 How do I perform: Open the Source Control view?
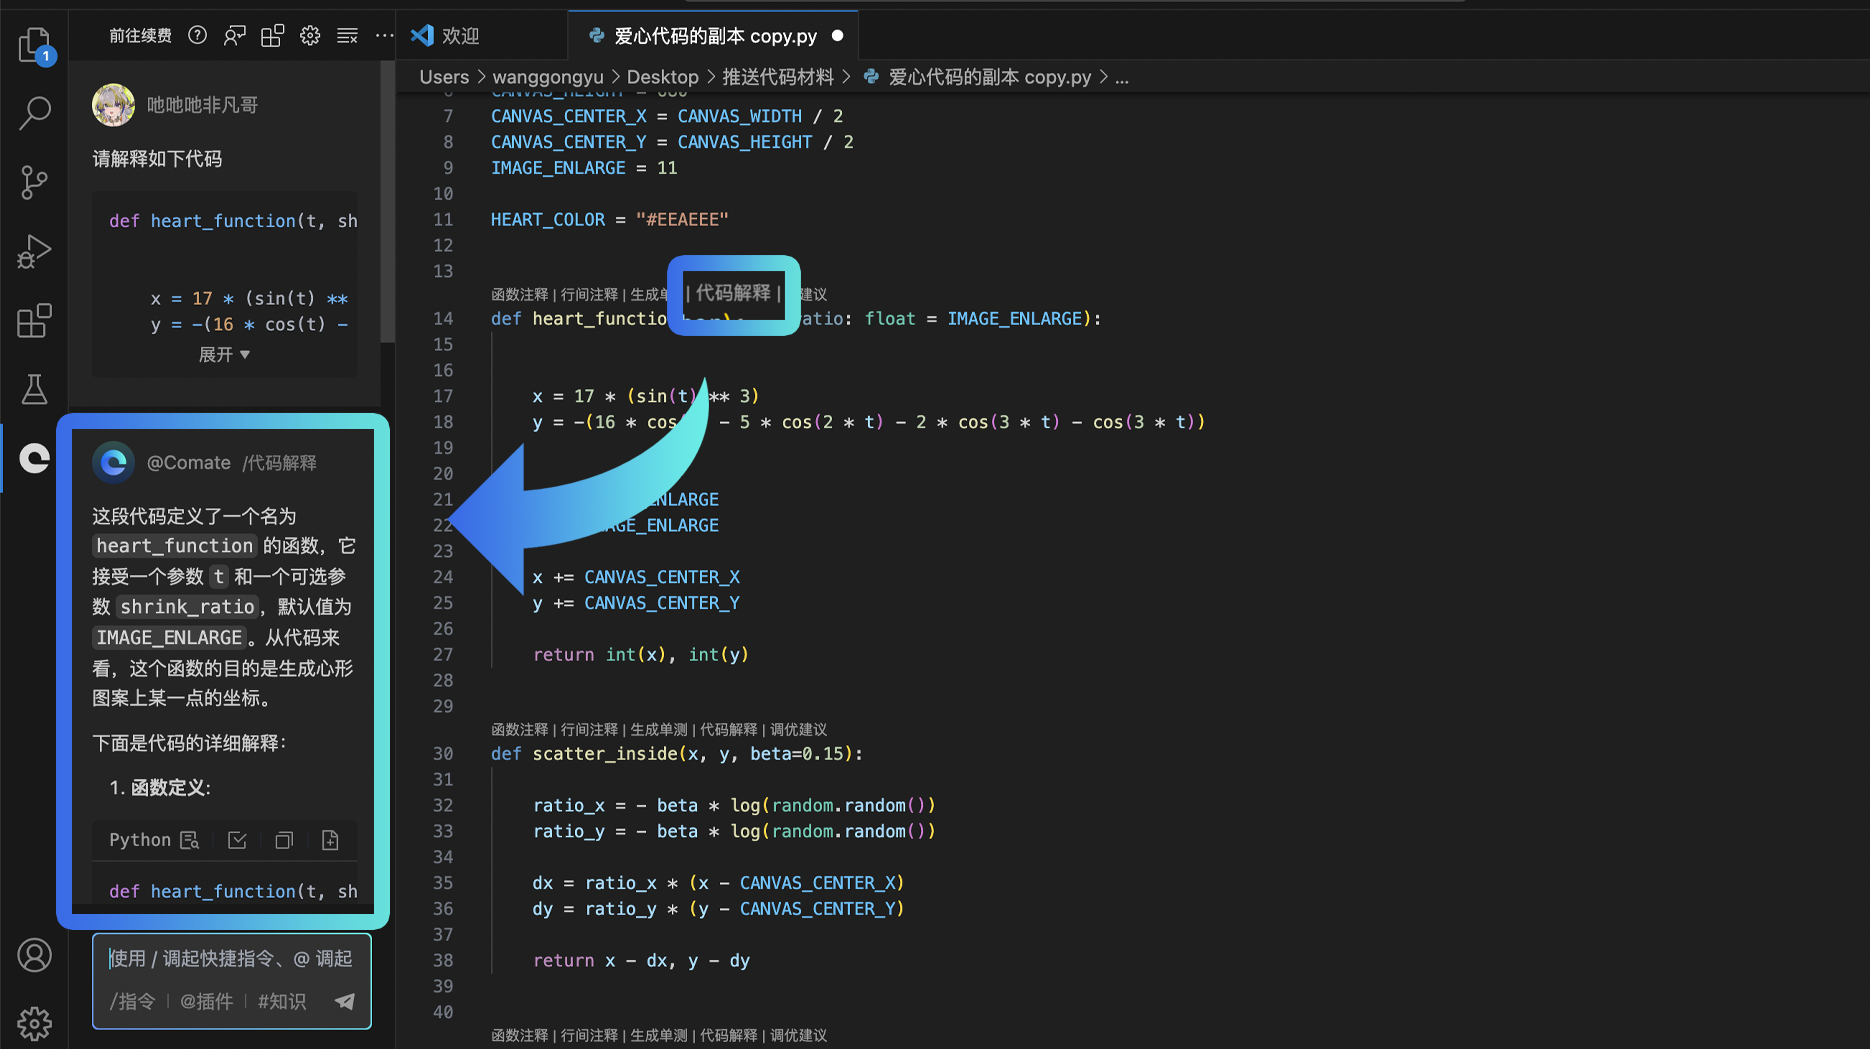pos(35,182)
